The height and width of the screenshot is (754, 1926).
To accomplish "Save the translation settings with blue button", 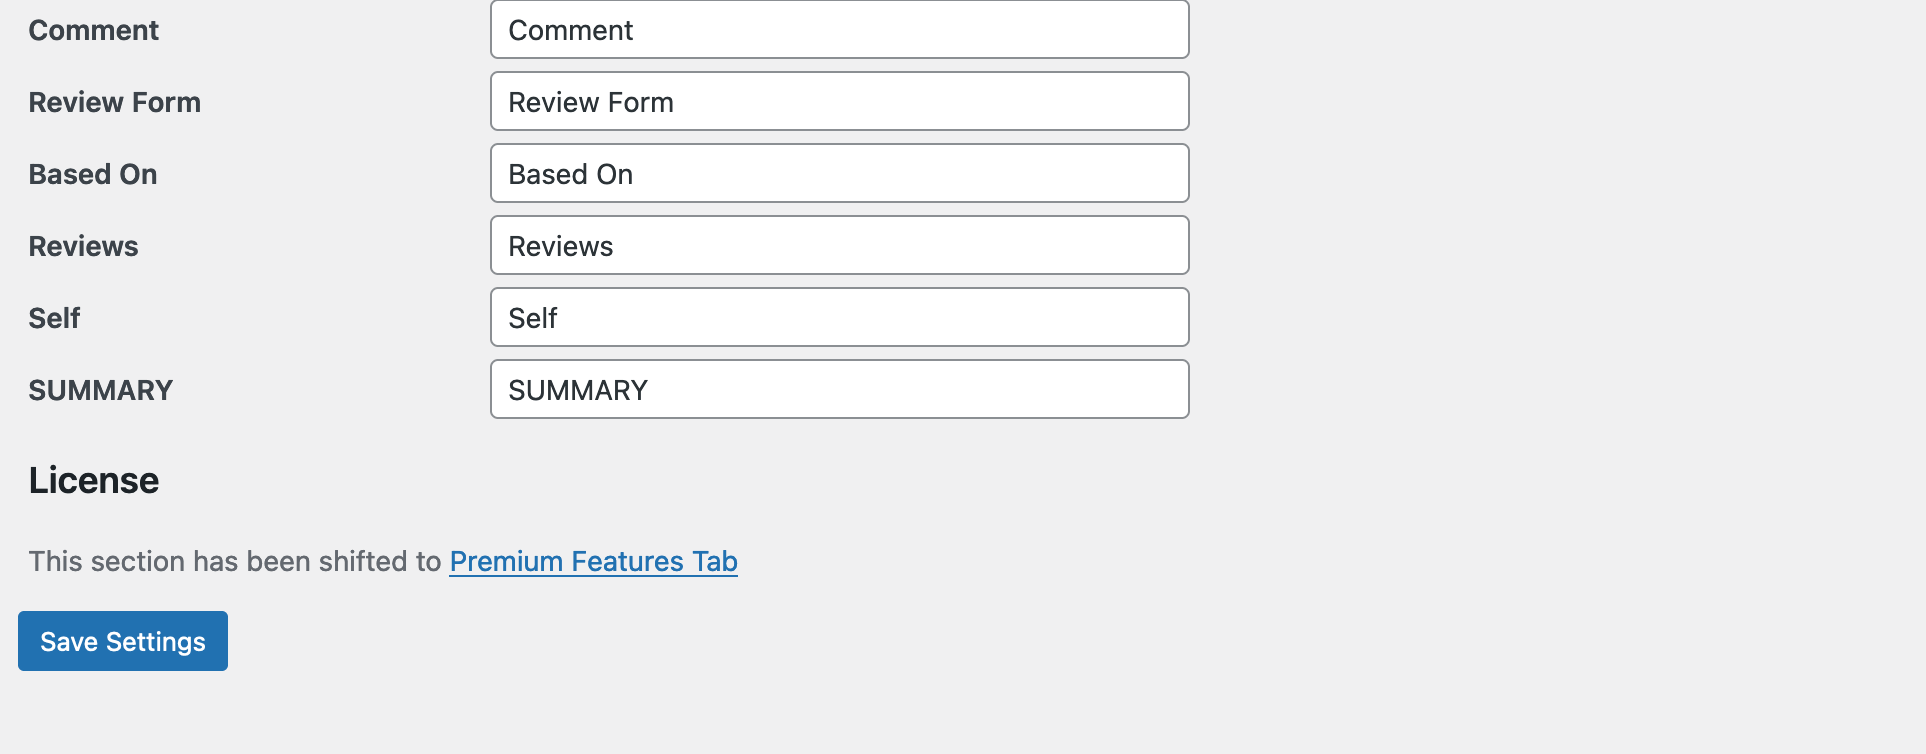I will pos(123,641).
